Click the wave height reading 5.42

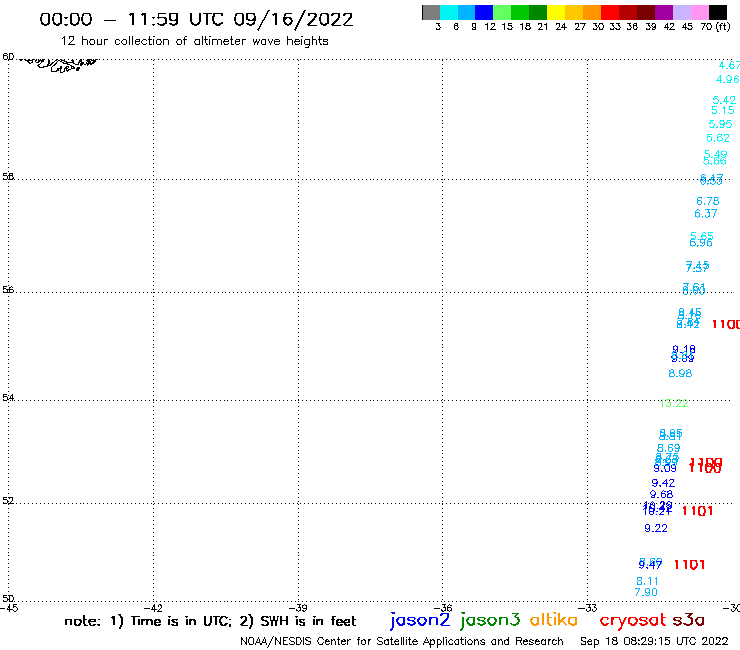click(724, 100)
